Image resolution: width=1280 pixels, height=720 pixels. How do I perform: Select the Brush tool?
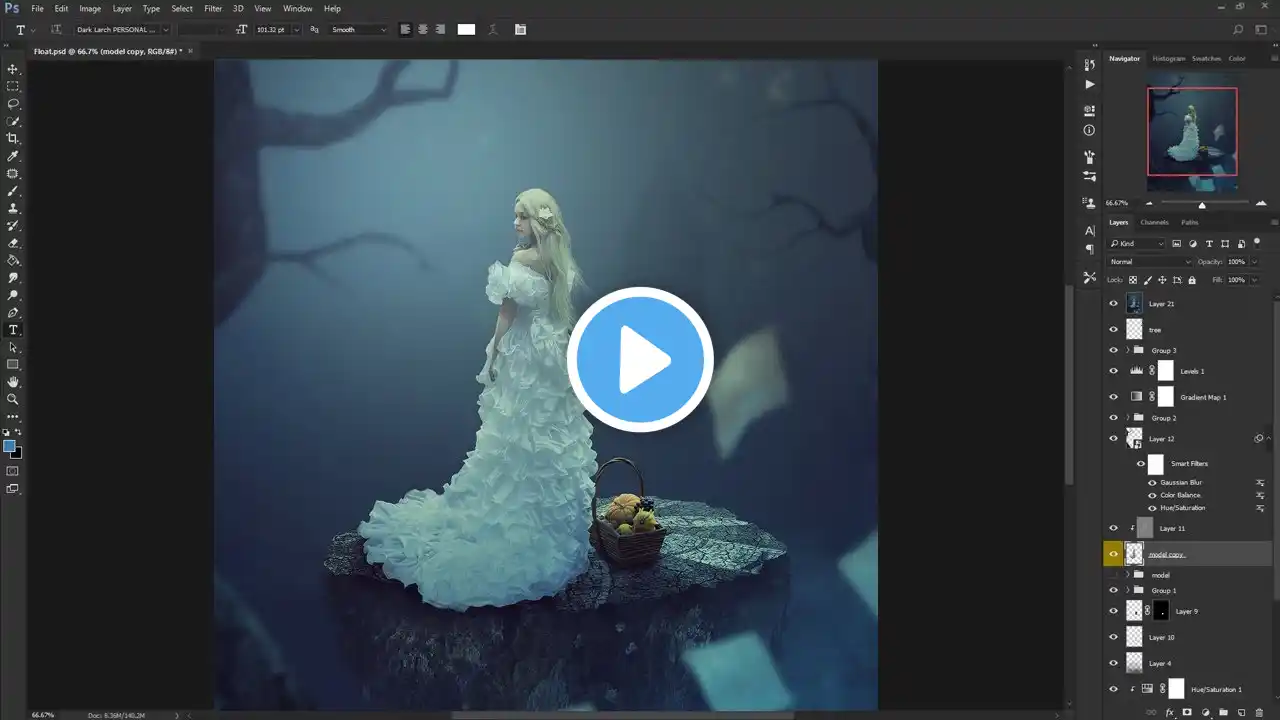[x=13, y=191]
